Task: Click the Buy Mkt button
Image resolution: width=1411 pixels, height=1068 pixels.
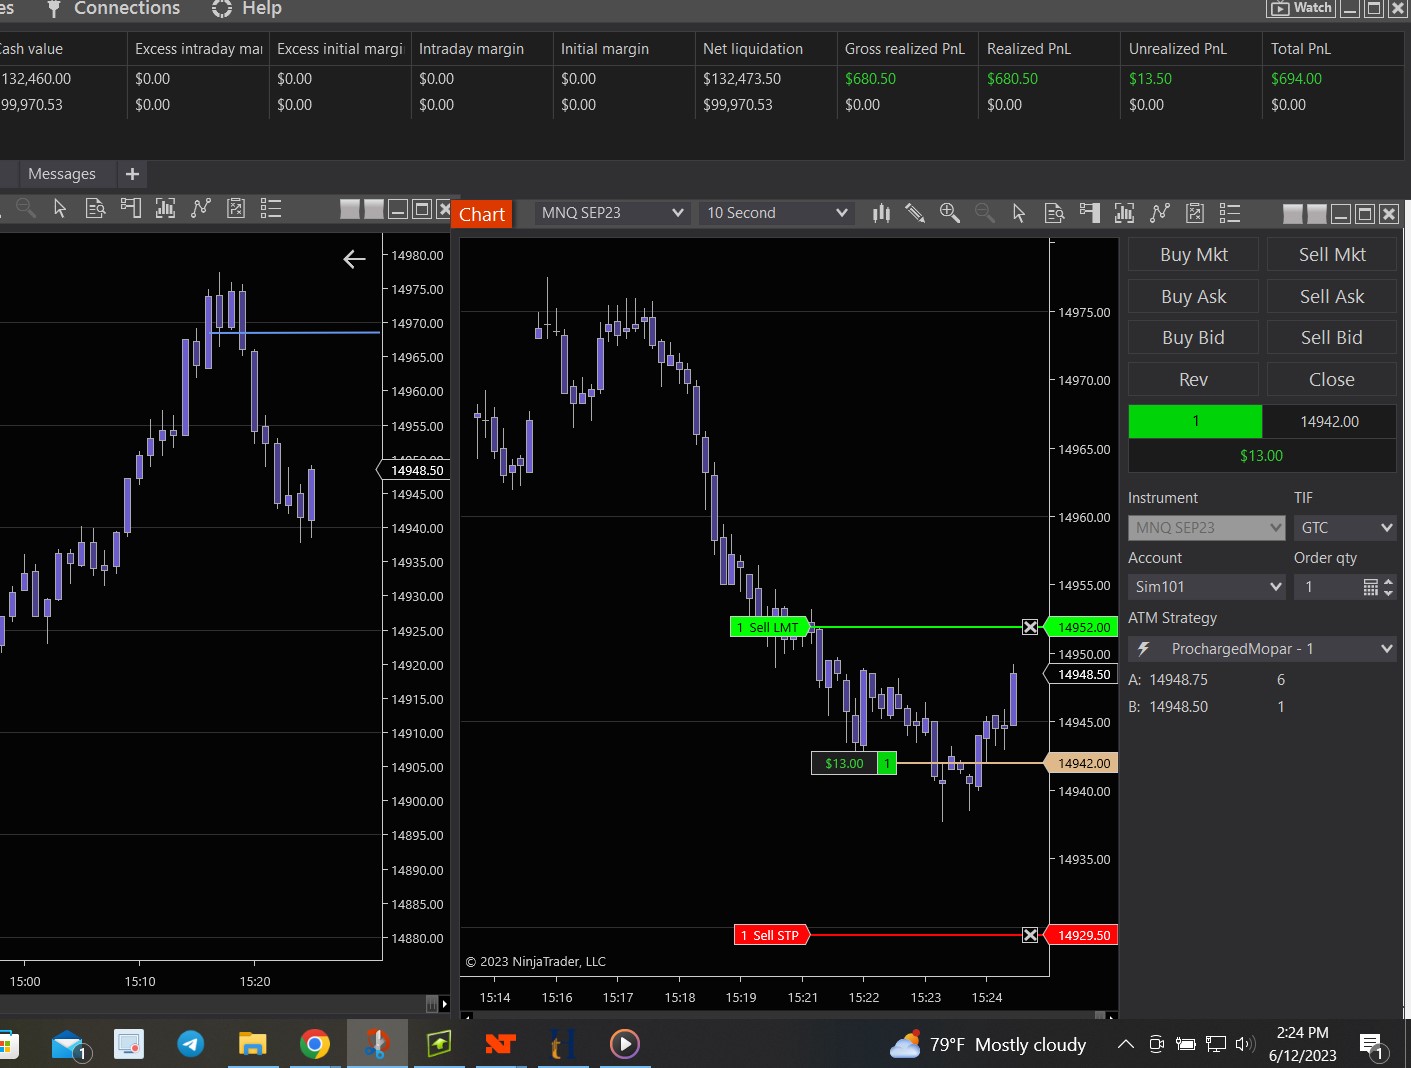Action: 1193,255
